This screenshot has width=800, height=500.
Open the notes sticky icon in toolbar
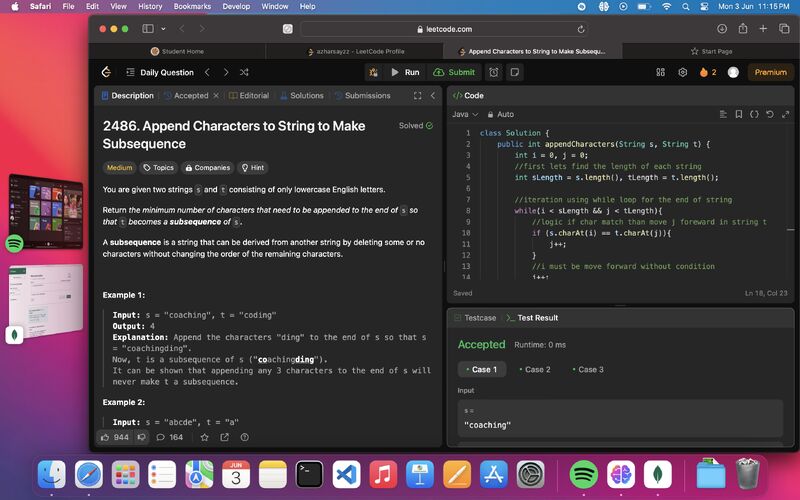[x=514, y=72]
